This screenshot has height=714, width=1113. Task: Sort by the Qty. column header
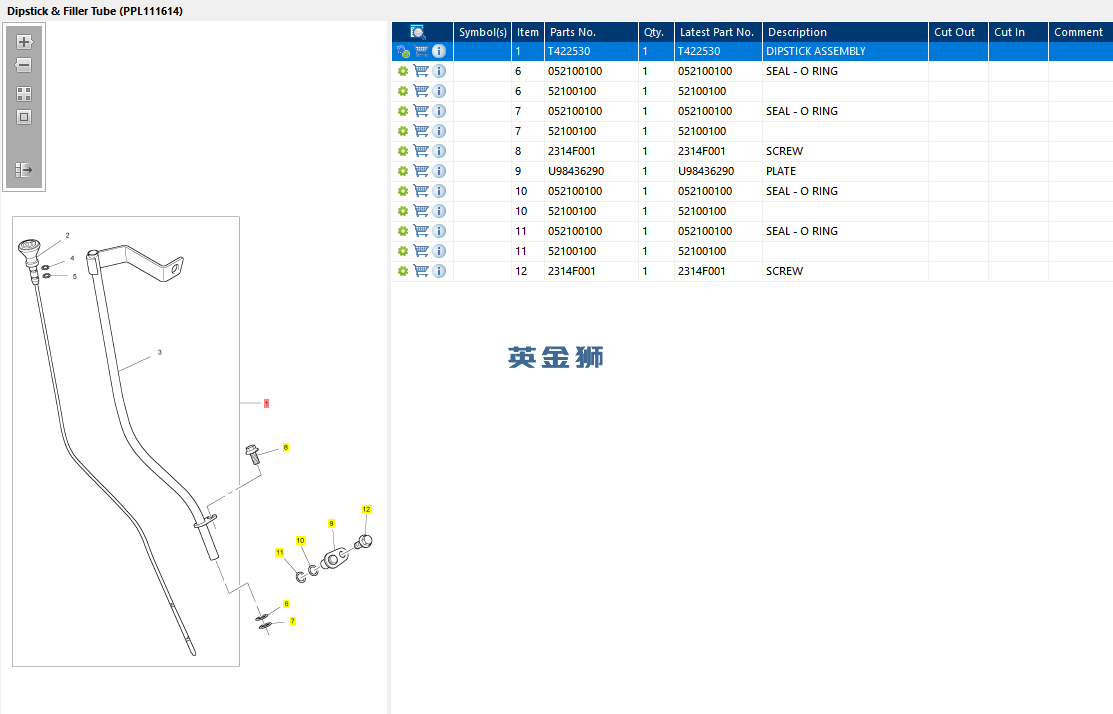point(656,32)
